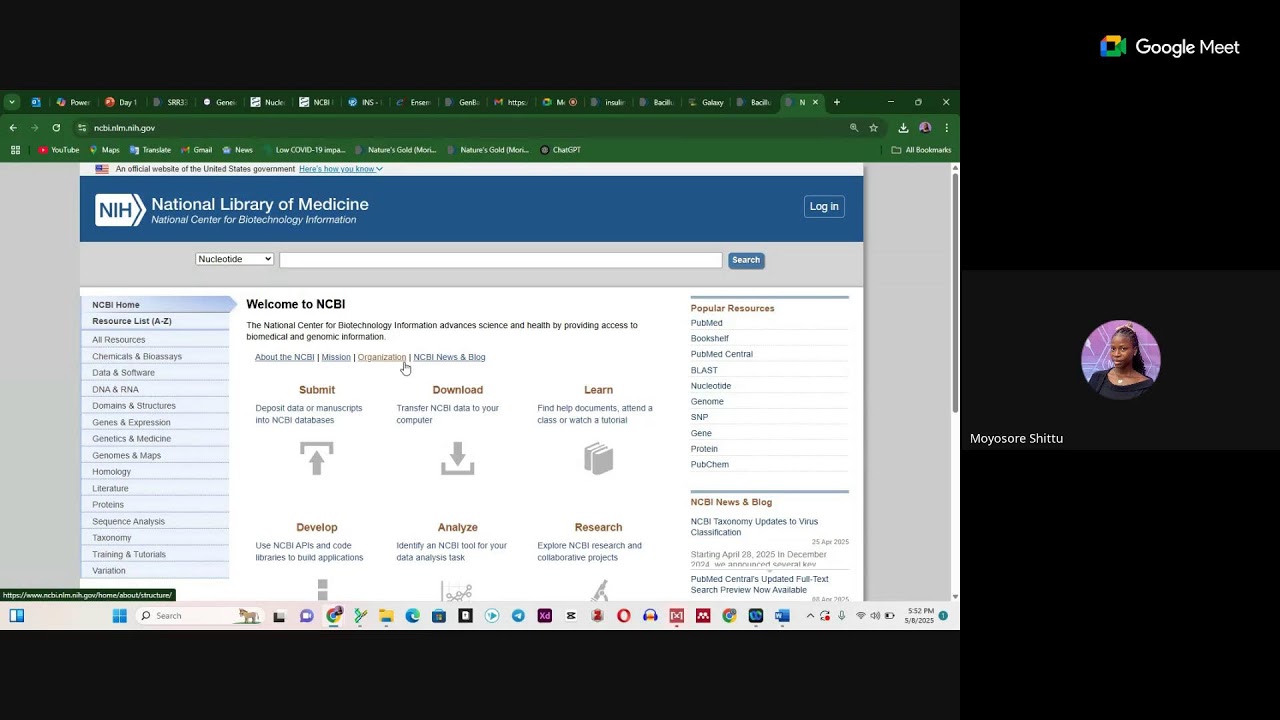Open the PubChem popular resource link

710,464
